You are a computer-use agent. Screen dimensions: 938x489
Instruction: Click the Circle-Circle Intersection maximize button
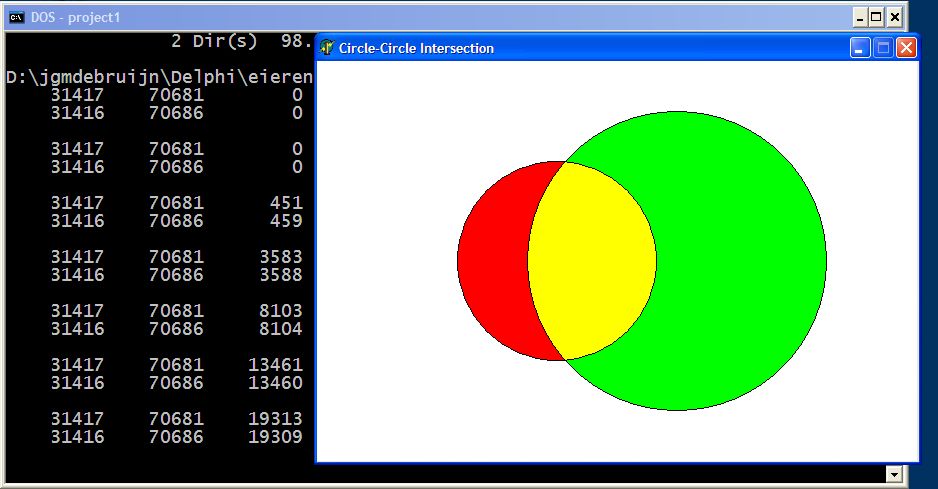click(x=883, y=48)
